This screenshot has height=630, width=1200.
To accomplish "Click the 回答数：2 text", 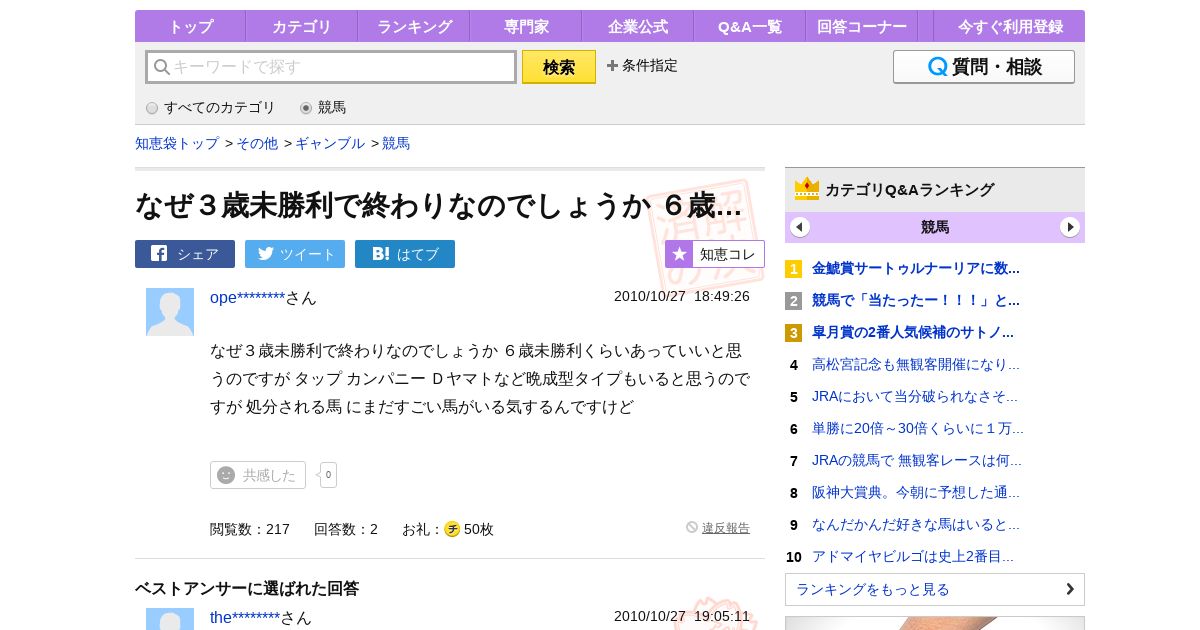I will (346, 529).
